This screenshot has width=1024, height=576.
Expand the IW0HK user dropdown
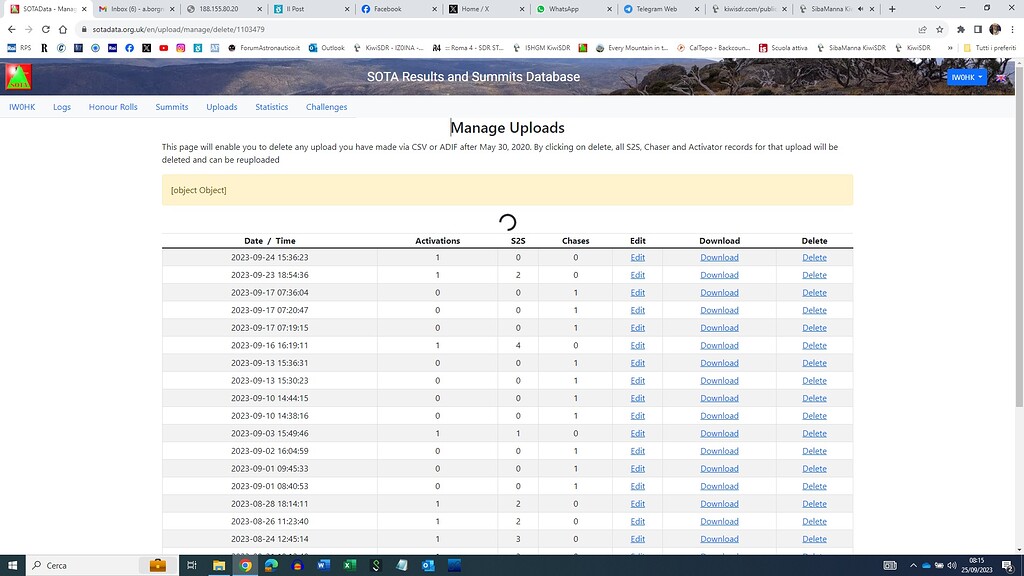pos(966,77)
